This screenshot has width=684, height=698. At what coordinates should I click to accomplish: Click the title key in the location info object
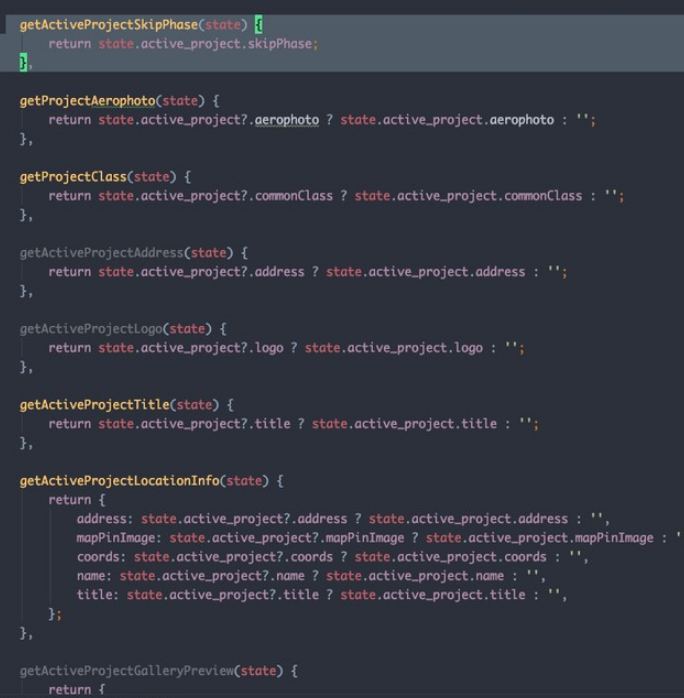pos(94,595)
